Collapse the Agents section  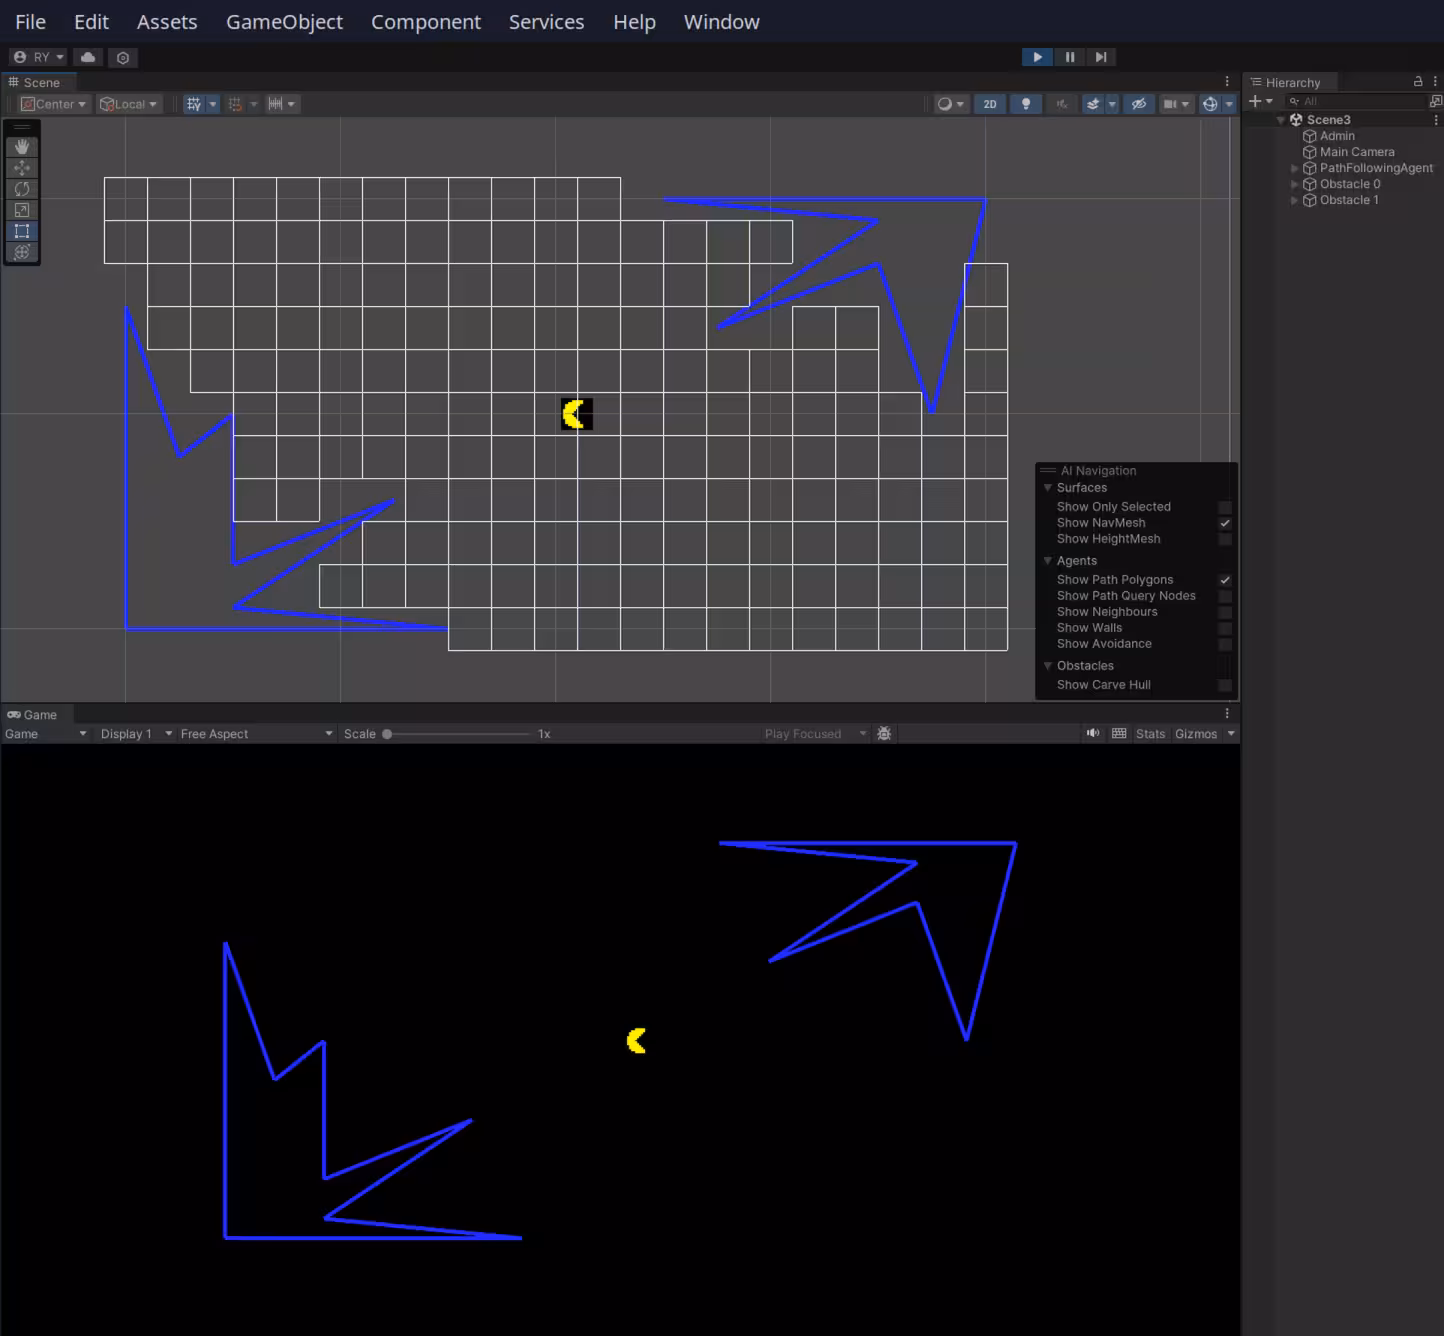coord(1048,561)
